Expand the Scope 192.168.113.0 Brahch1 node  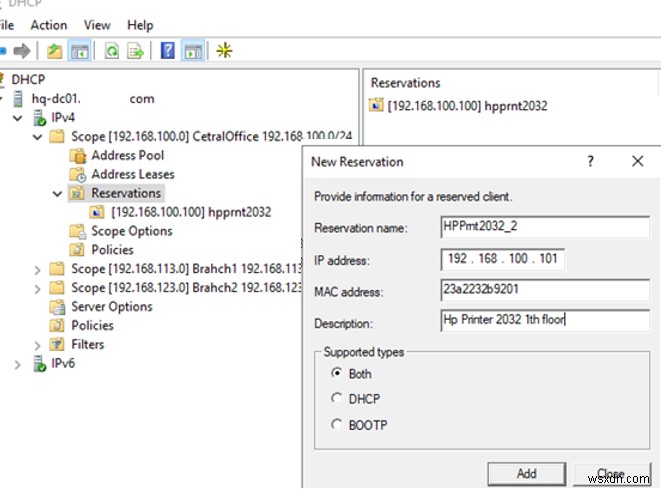click(x=38, y=269)
